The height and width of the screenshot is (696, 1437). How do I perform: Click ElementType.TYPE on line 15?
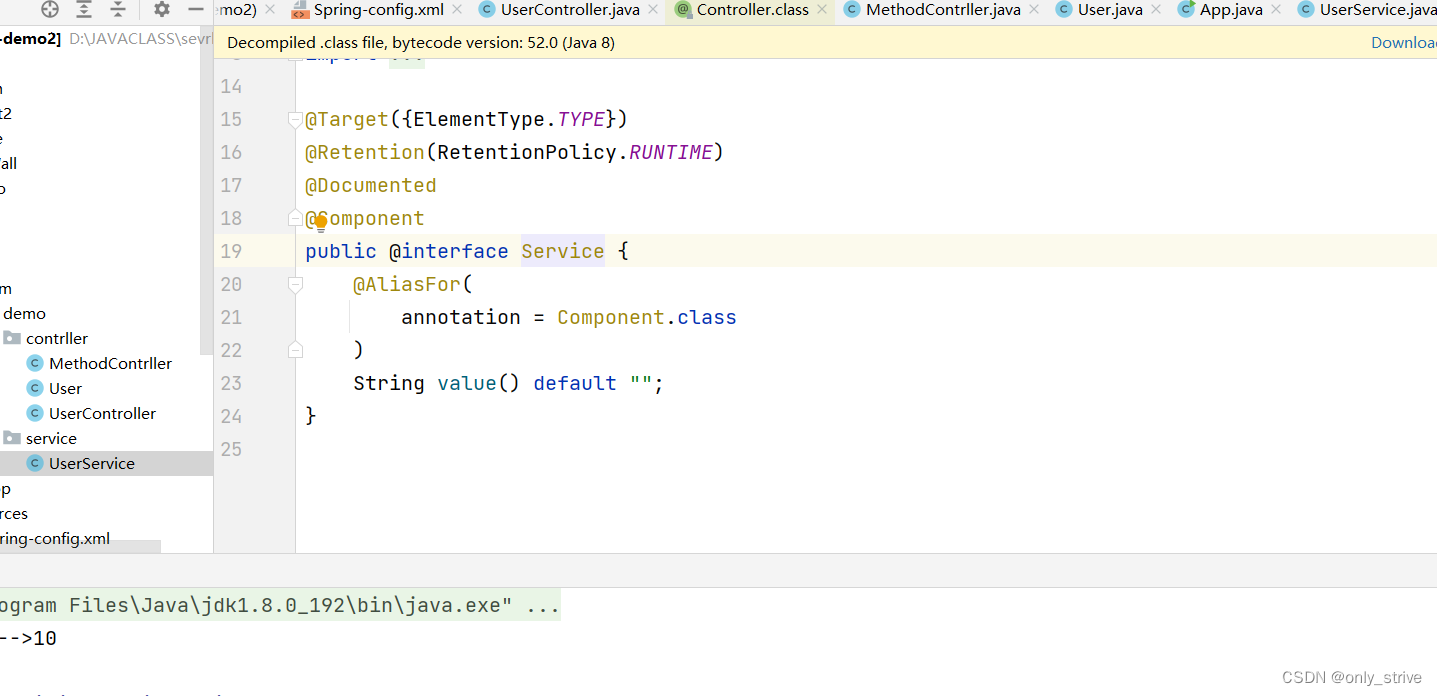tap(509, 119)
